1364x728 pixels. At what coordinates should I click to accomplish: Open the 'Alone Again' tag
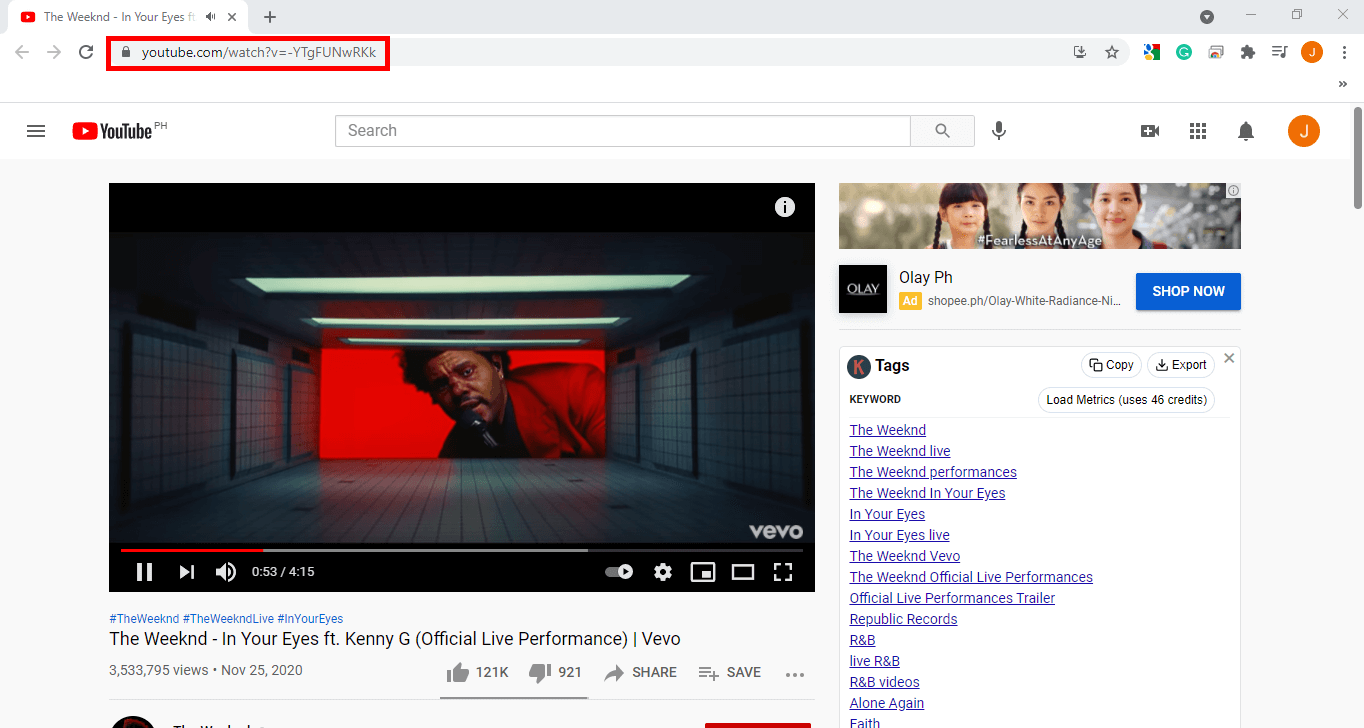click(x=886, y=703)
